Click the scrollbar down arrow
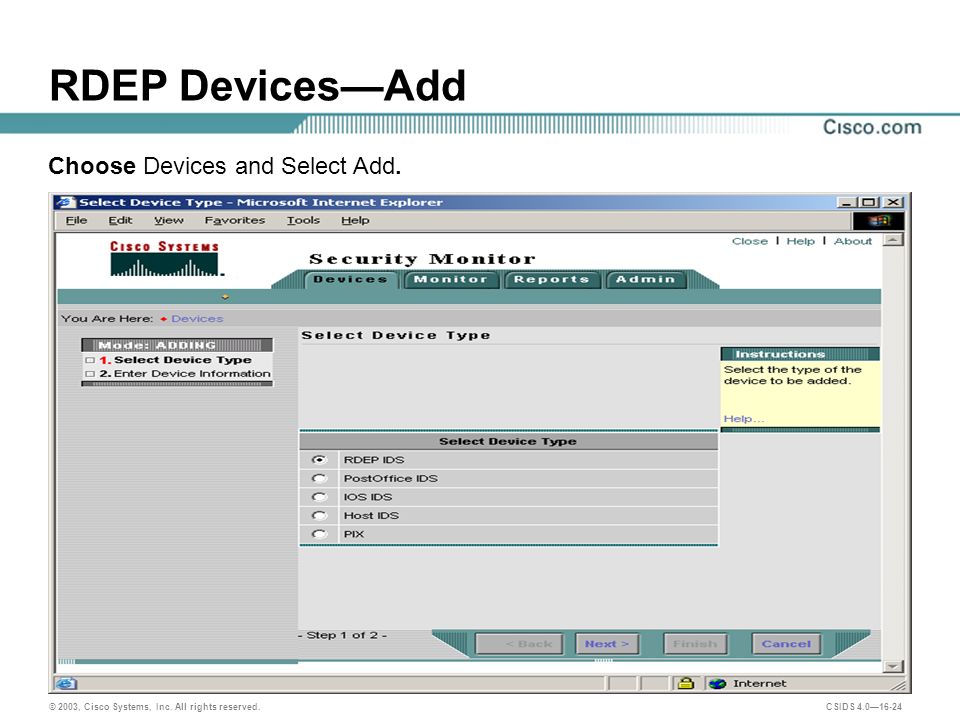Image resolution: width=960 pixels, height=720 pixels. click(893, 666)
